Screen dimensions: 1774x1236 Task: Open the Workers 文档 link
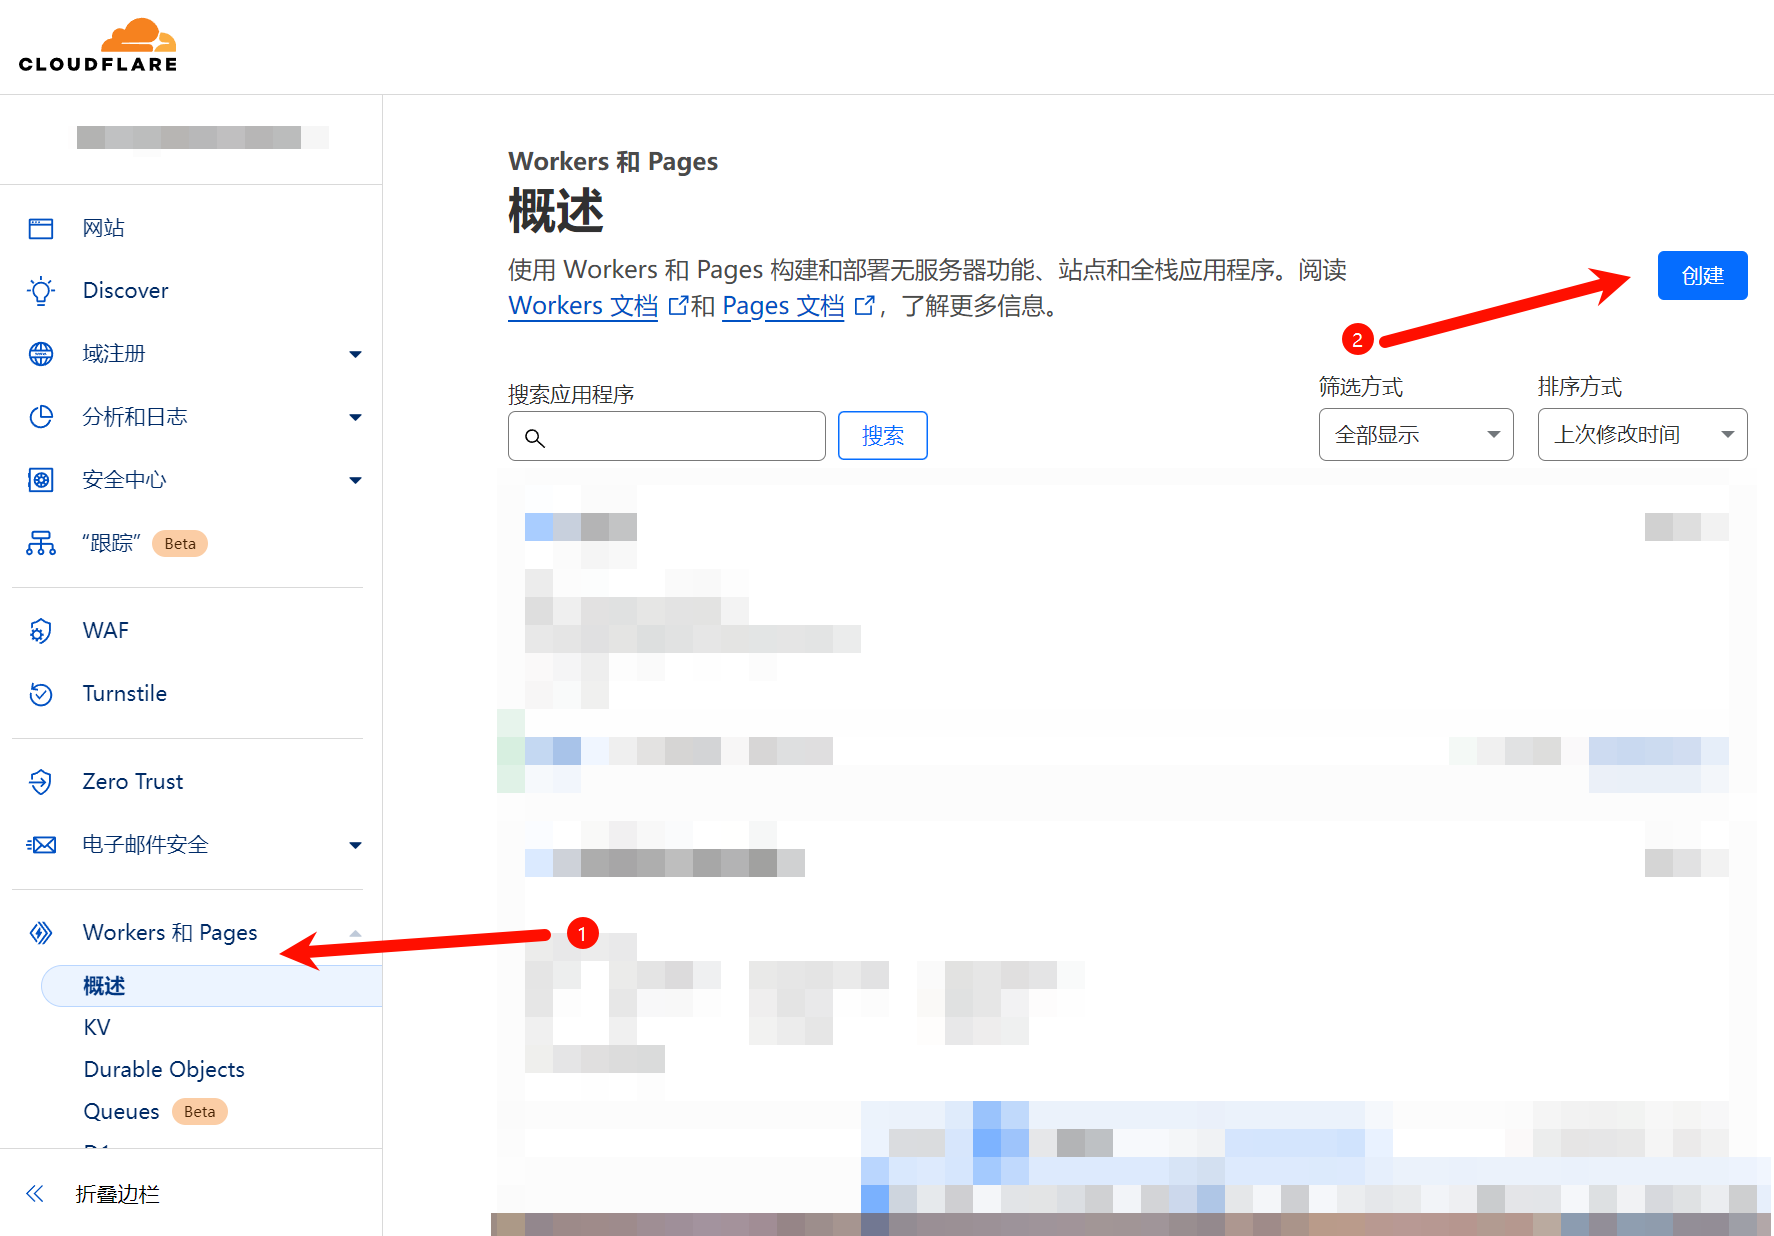583,305
